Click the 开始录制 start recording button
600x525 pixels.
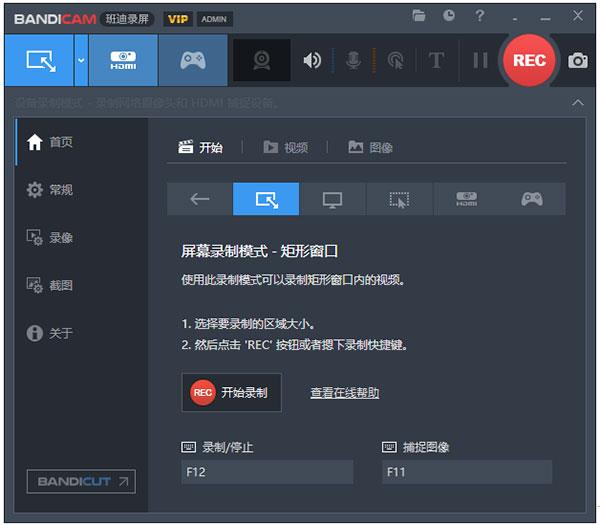(232, 392)
